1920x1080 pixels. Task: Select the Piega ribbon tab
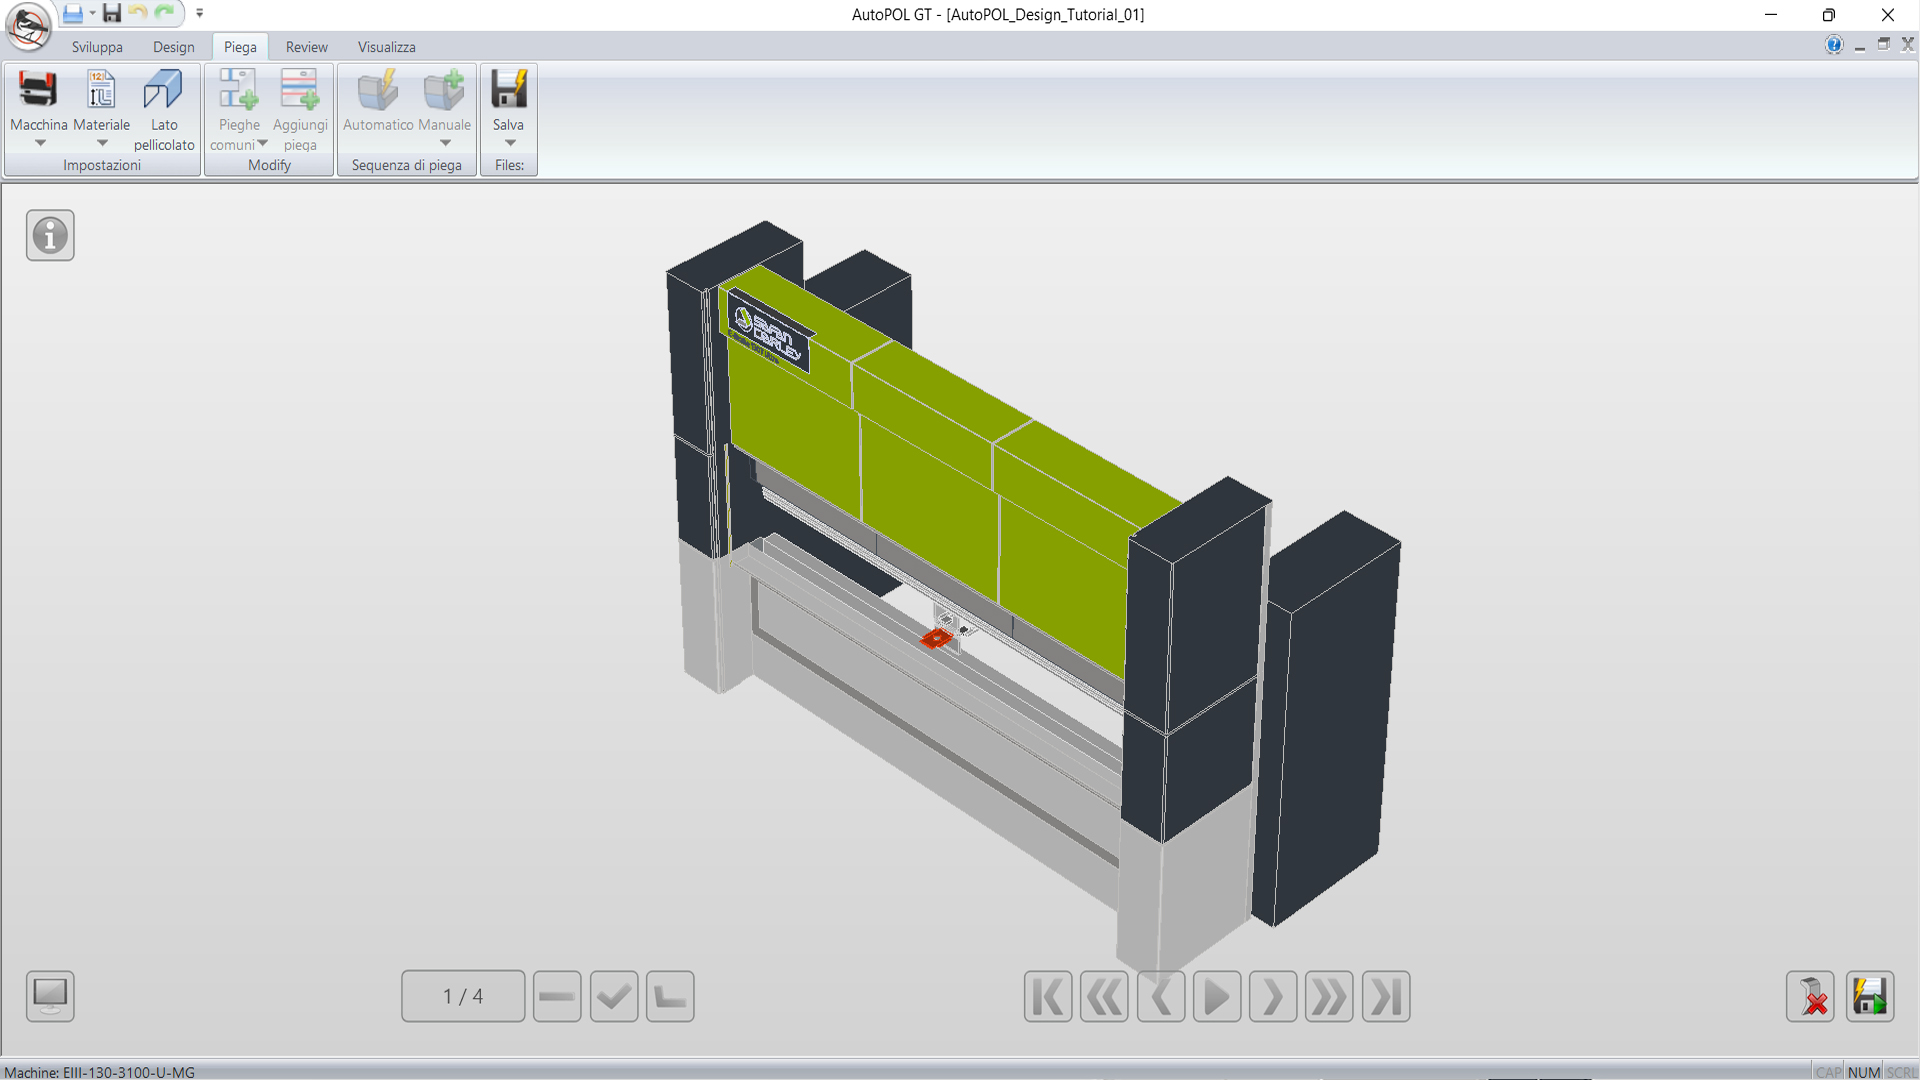click(x=240, y=47)
